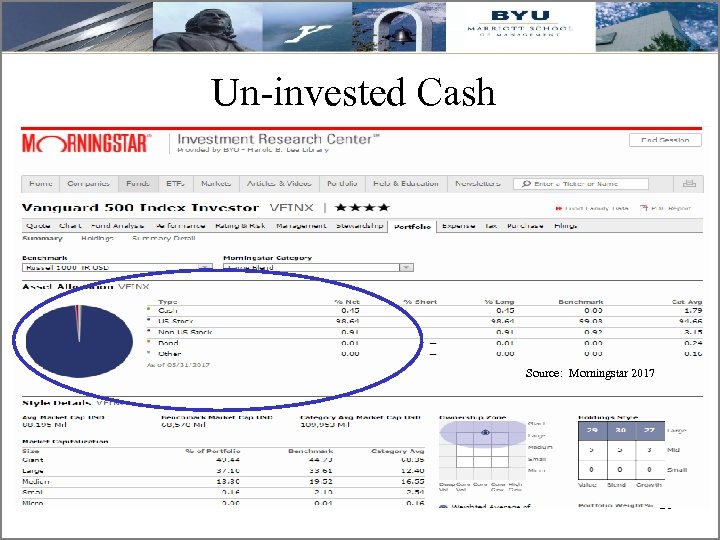
Task: Open the Help & Education tab
Action: 406,184
